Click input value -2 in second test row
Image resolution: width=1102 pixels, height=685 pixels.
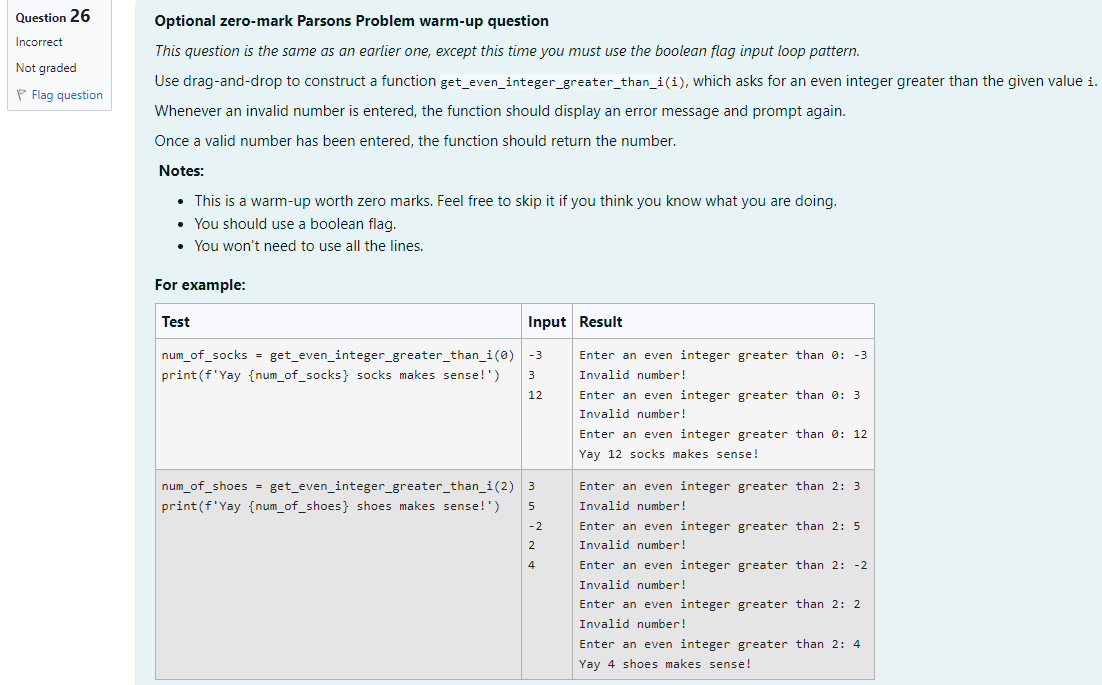click(x=535, y=525)
